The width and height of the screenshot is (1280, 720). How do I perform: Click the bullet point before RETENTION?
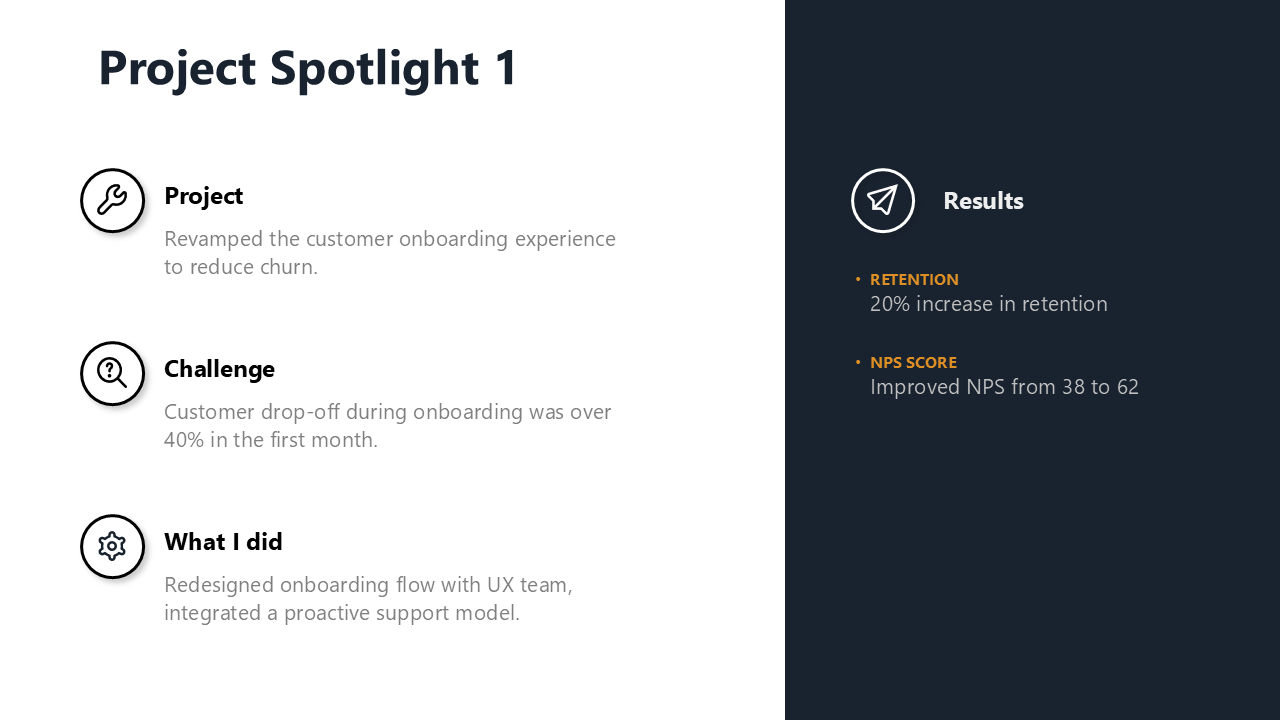pos(858,279)
